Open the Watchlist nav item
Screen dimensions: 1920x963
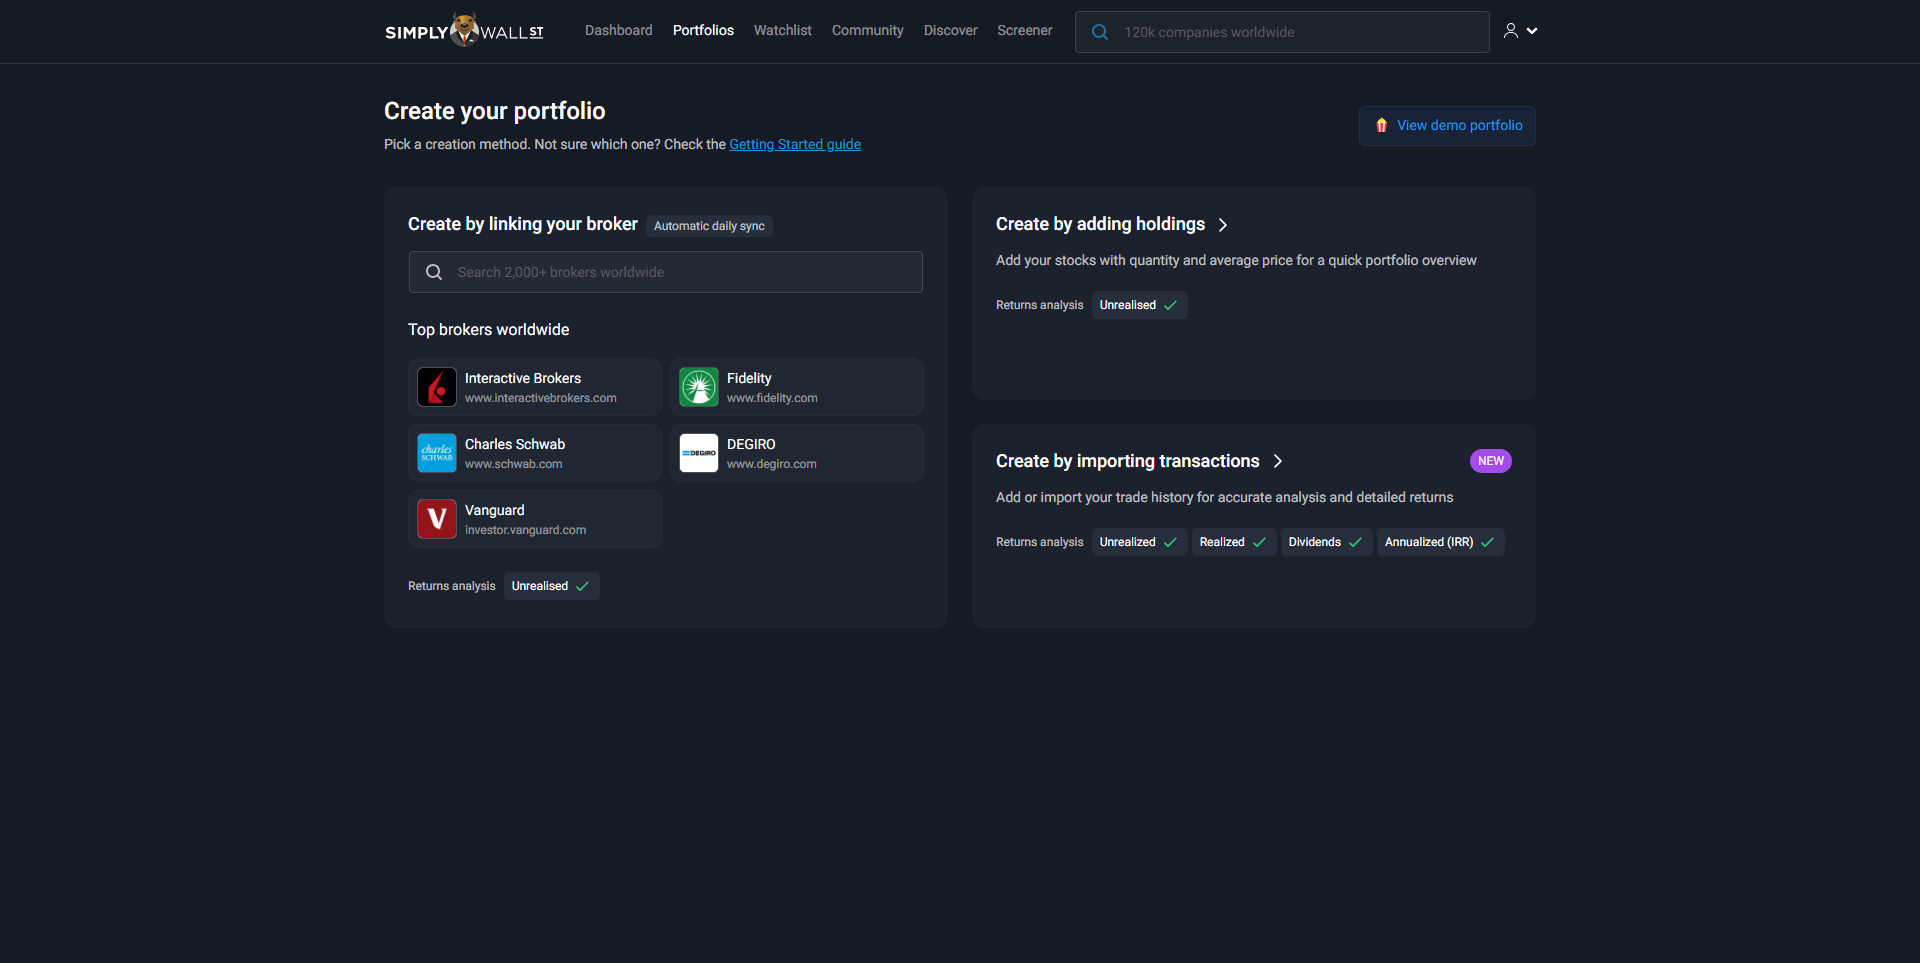pyautogui.click(x=782, y=31)
